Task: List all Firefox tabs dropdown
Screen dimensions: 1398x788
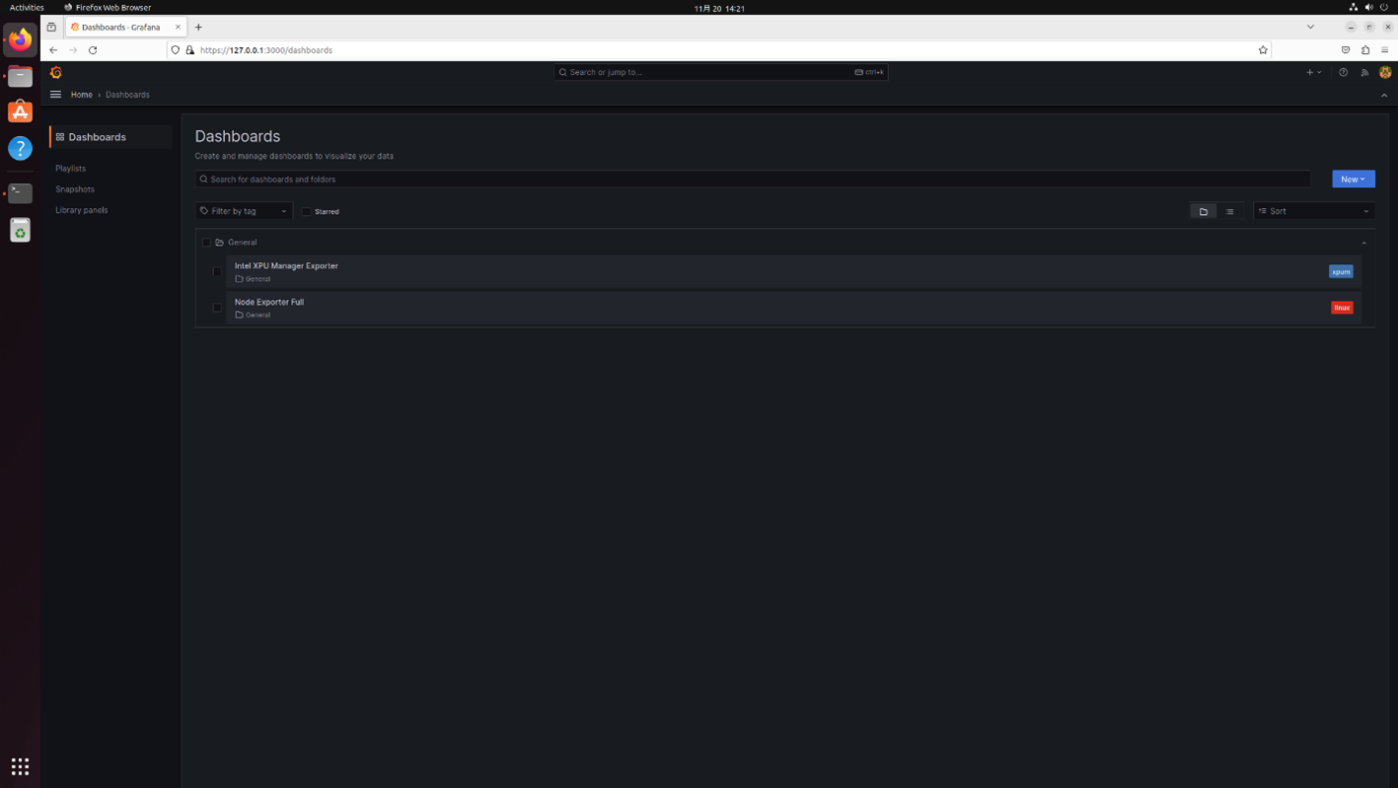Action: (1310, 27)
